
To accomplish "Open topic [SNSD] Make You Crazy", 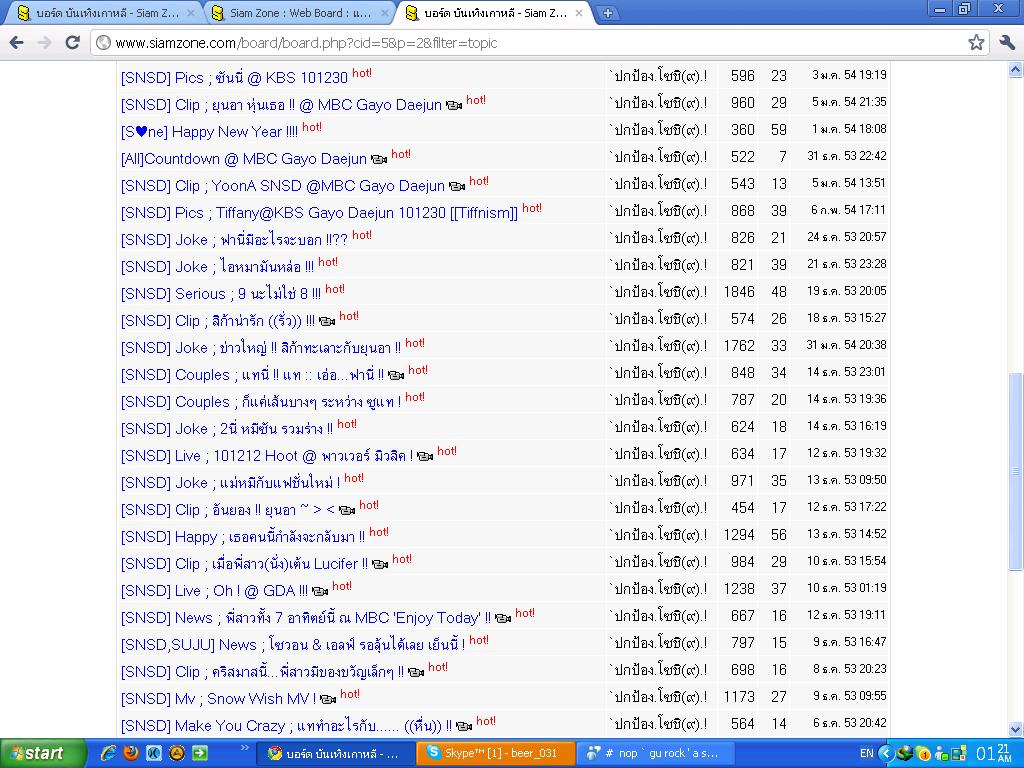I will [286, 726].
